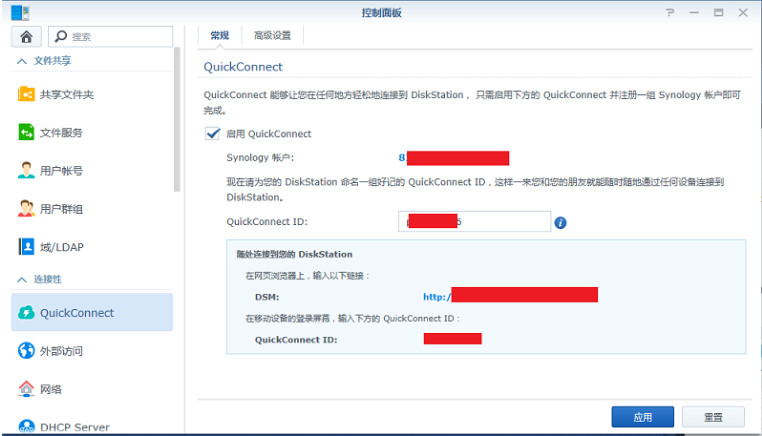Select QuickConnect cloud icon in sidebar
Screen dimensions: 762x436
point(26,312)
